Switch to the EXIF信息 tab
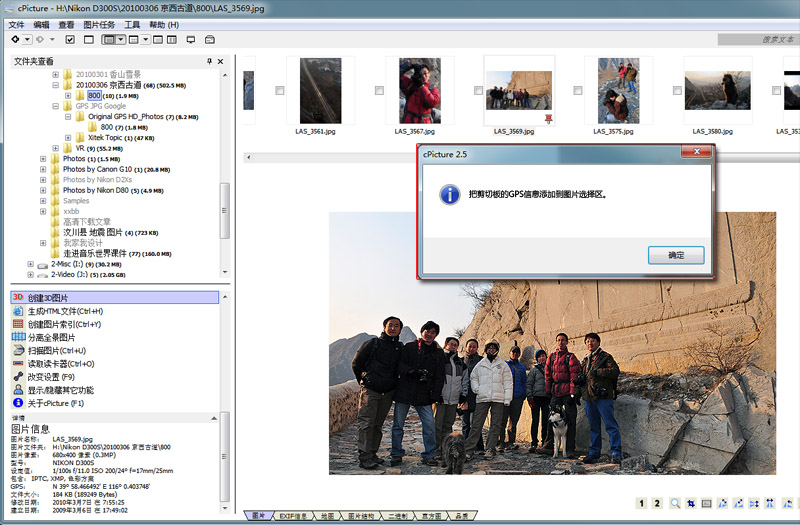Image resolution: width=800 pixels, height=525 pixels. (x=295, y=516)
